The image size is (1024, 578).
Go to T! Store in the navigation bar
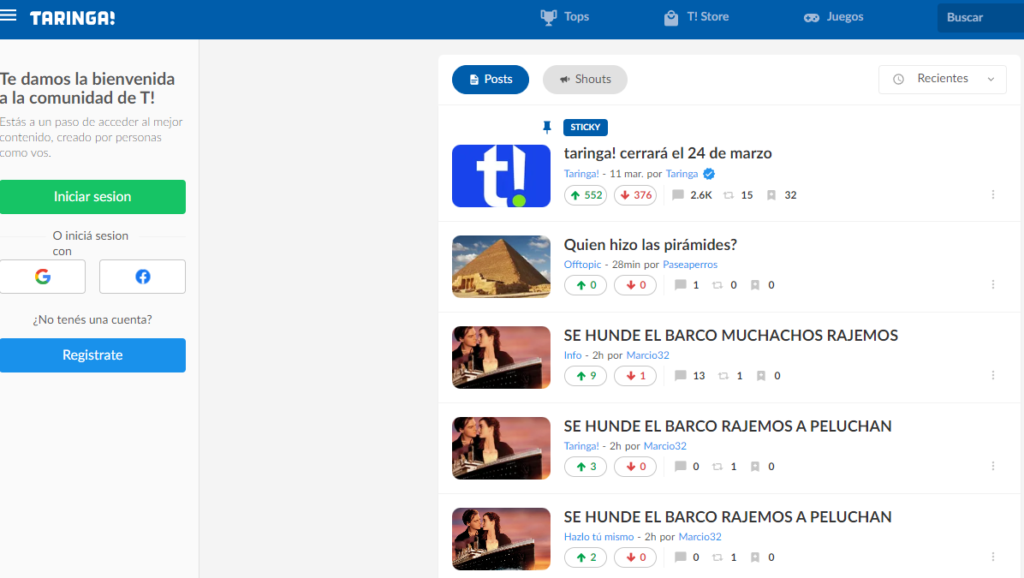(696, 17)
